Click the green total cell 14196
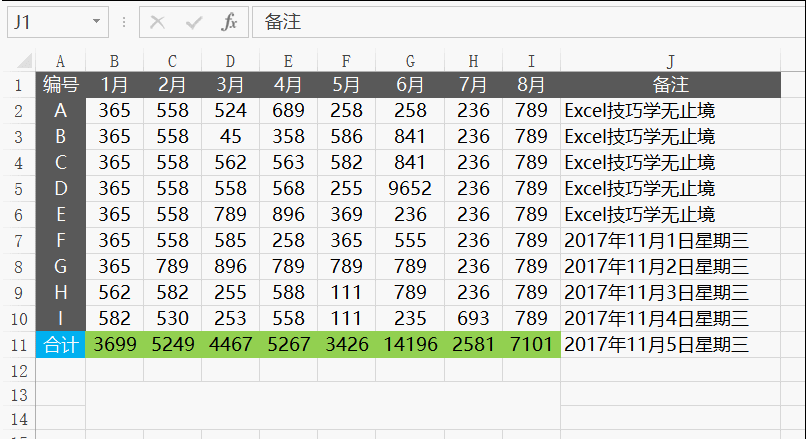806x439 pixels. tap(410, 344)
